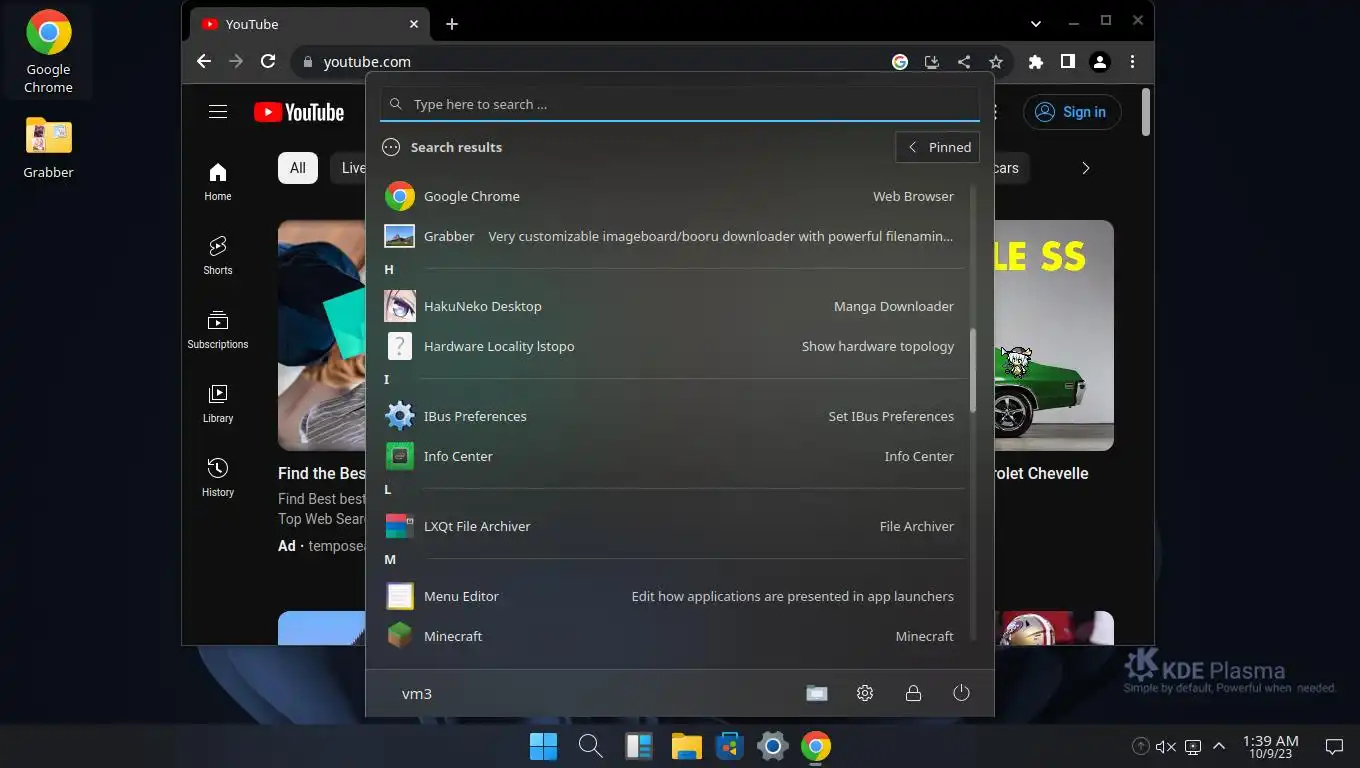Open notifications icon in tray
The height and width of the screenshot is (768, 1360).
tap(1334, 746)
